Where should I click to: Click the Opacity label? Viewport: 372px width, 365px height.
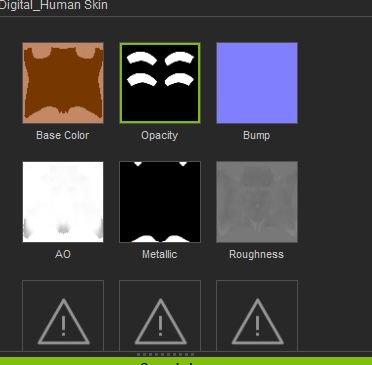(160, 135)
